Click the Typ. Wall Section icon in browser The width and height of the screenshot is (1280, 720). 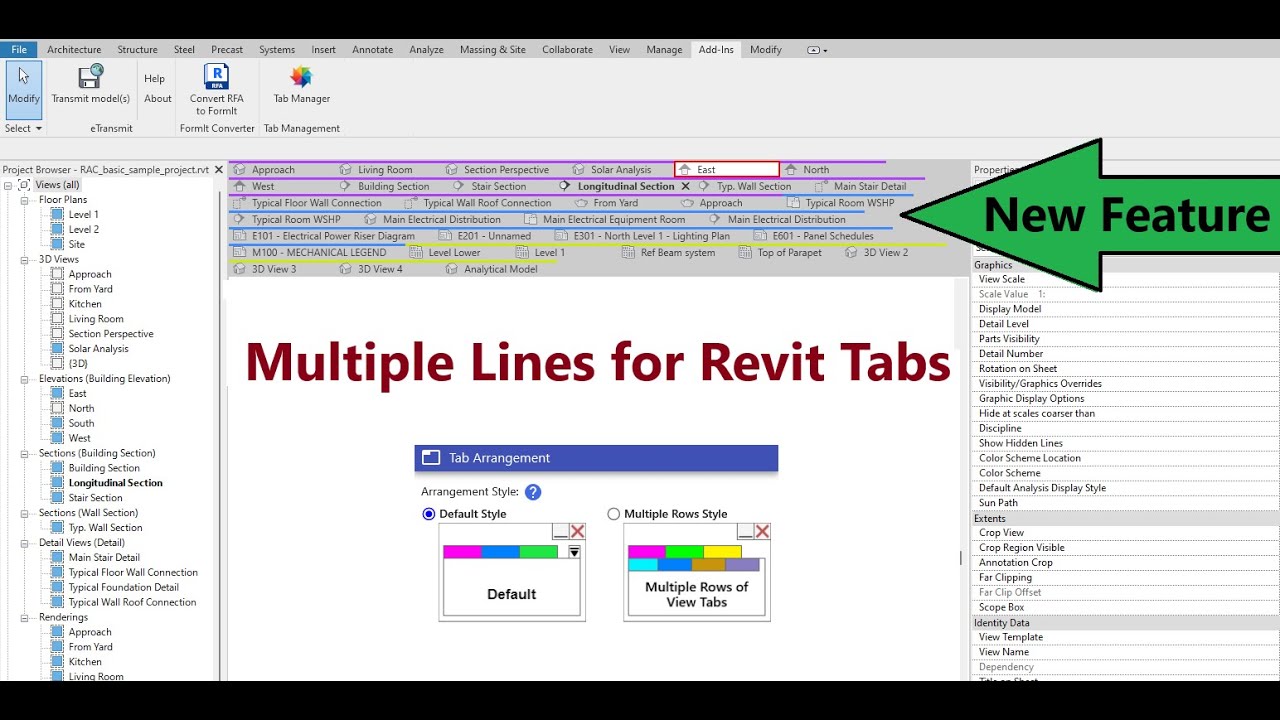(57, 528)
